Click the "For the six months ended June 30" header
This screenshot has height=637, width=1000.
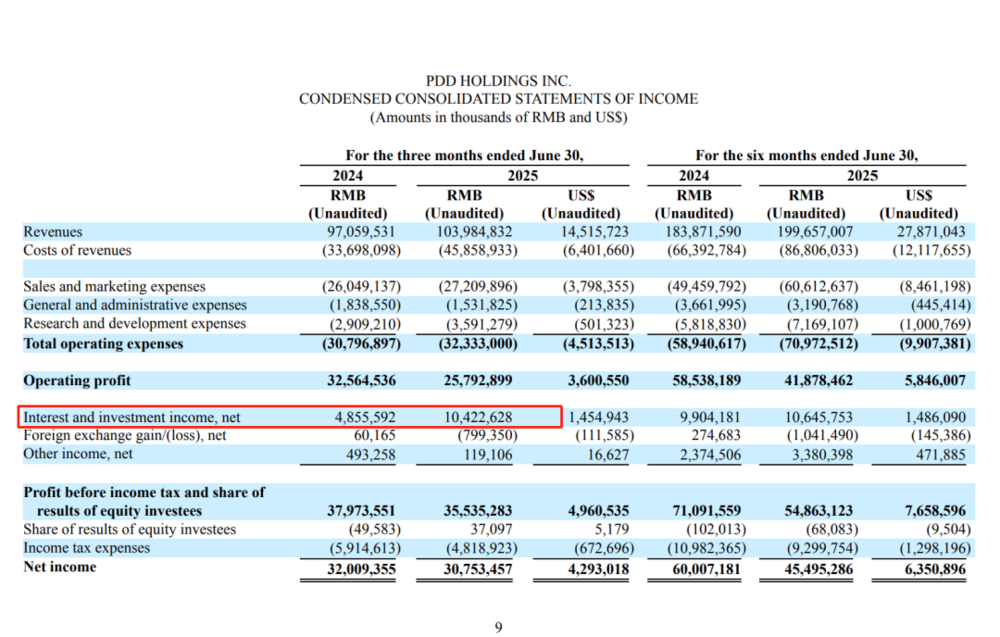806,155
